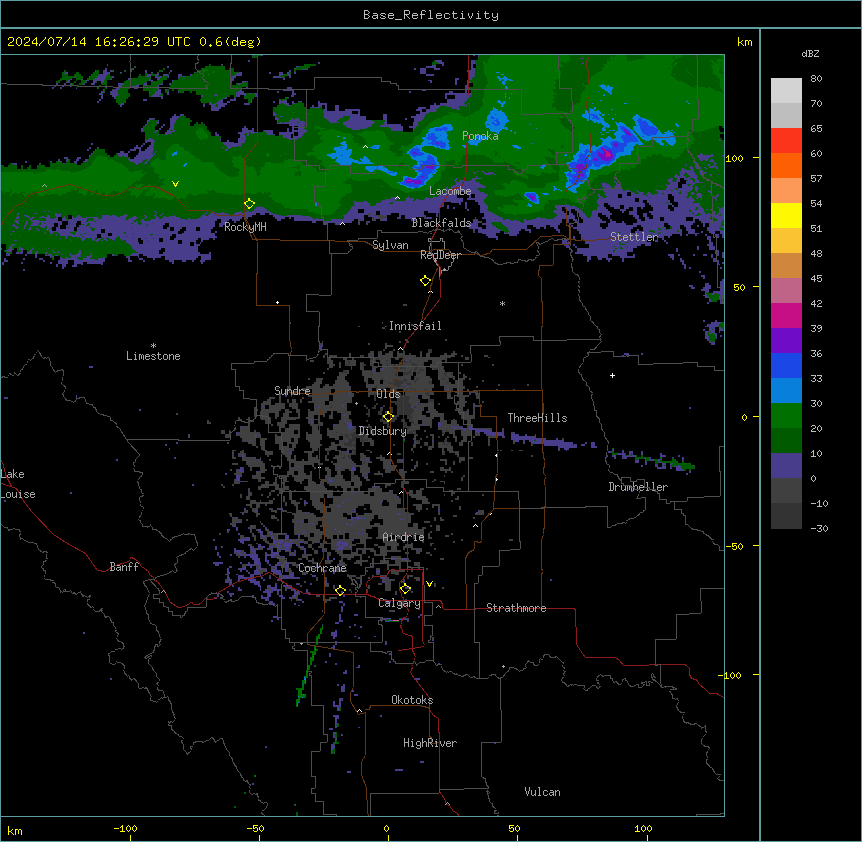Click the Didsbury city label
Image resolution: width=862 pixels, height=842 pixels.
pyautogui.click(x=383, y=431)
